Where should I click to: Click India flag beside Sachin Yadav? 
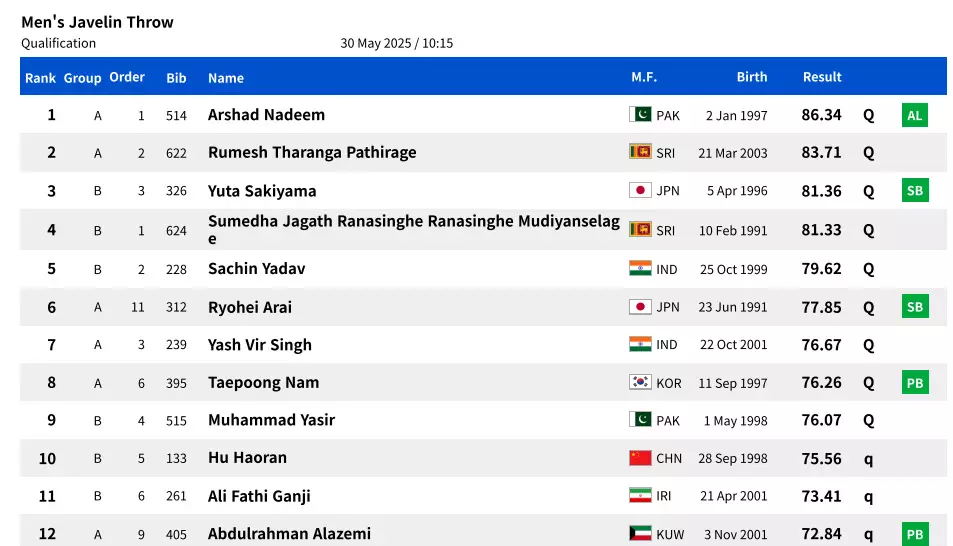coord(640,268)
